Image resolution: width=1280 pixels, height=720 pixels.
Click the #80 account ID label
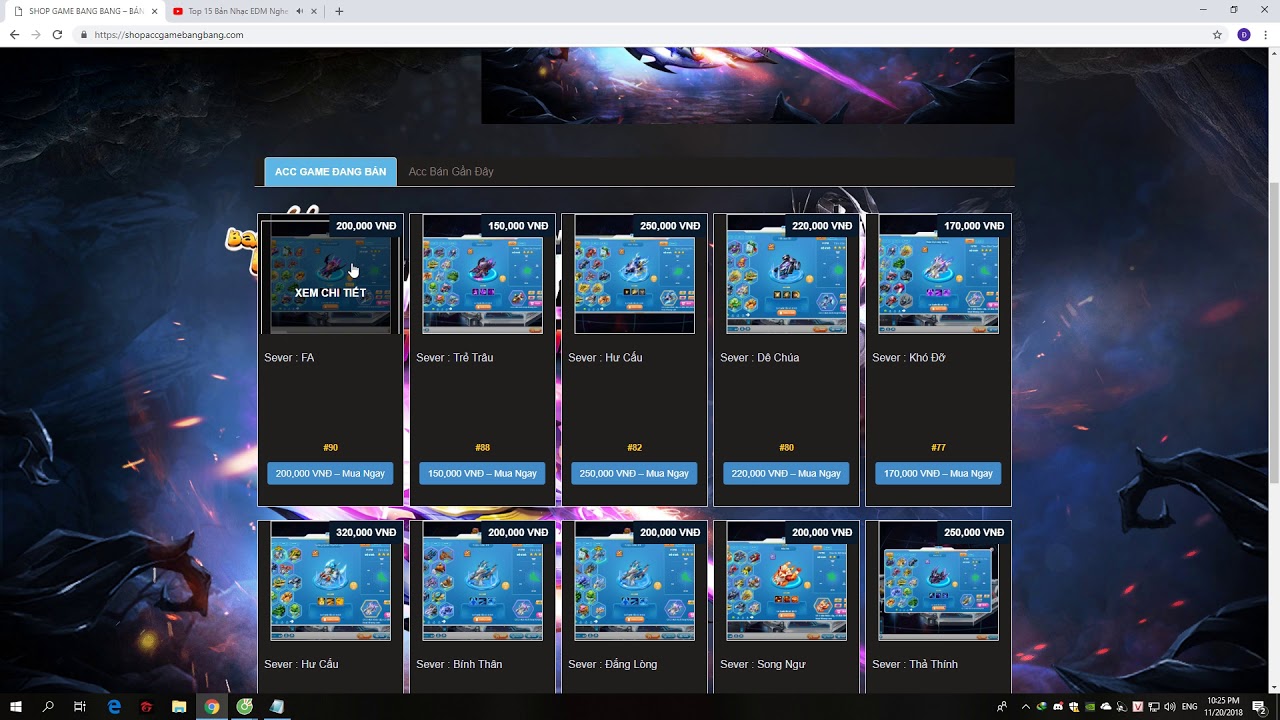pyautogui.click(x=787, y=448)
